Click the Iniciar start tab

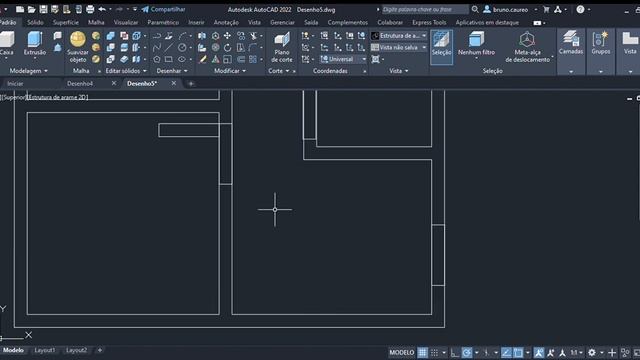(x=15, y=83)
